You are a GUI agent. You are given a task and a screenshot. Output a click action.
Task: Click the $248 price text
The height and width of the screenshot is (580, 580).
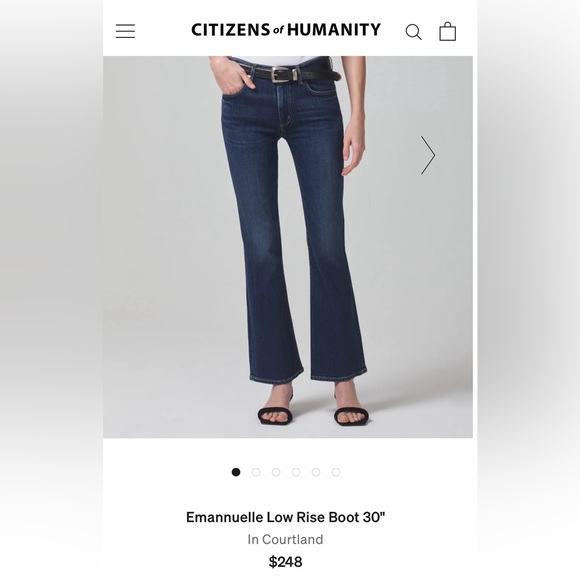click(x=285, y=562)
